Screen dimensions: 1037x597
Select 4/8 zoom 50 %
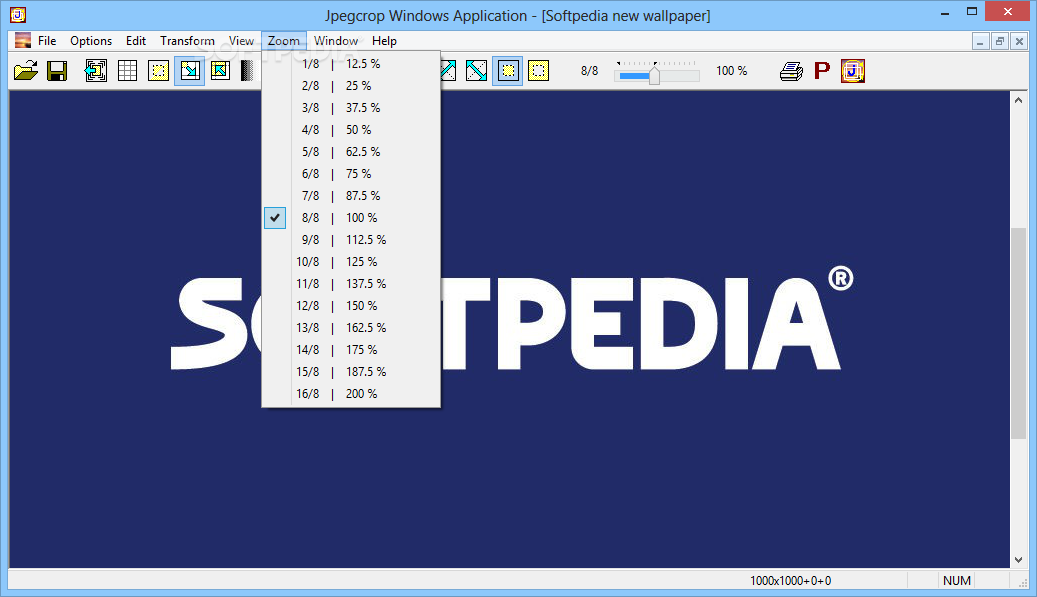351,130
